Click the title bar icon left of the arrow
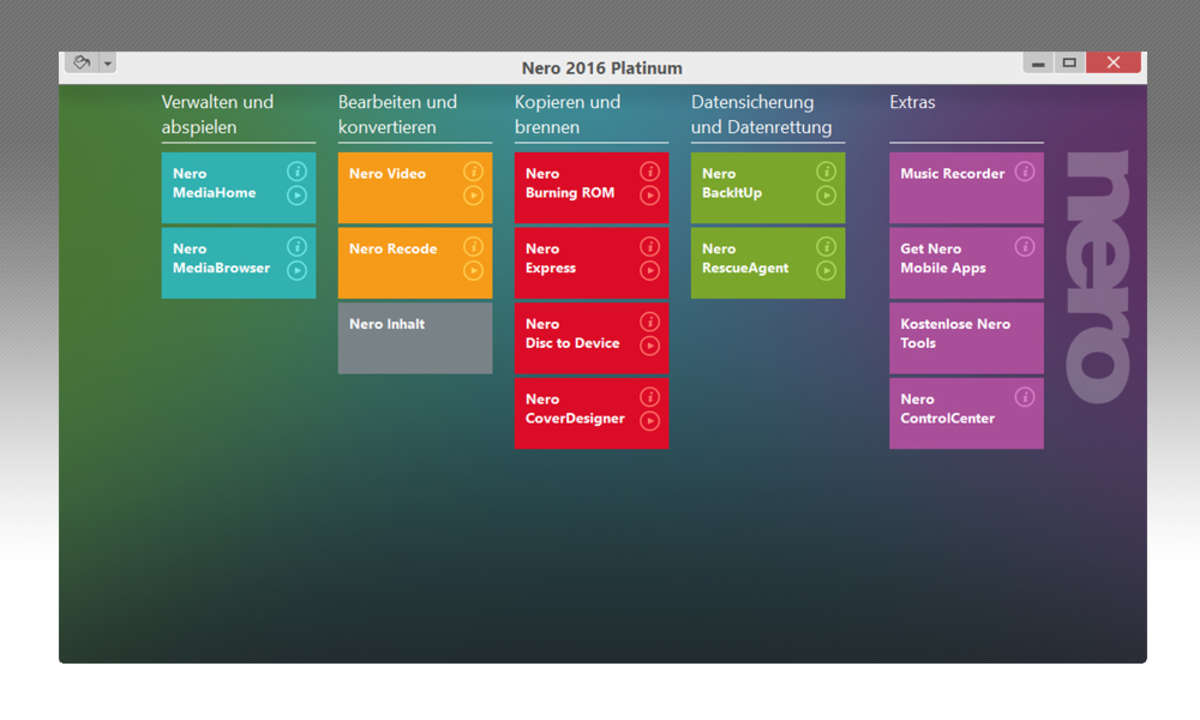 pyautogui.click(x=82, y=63)
